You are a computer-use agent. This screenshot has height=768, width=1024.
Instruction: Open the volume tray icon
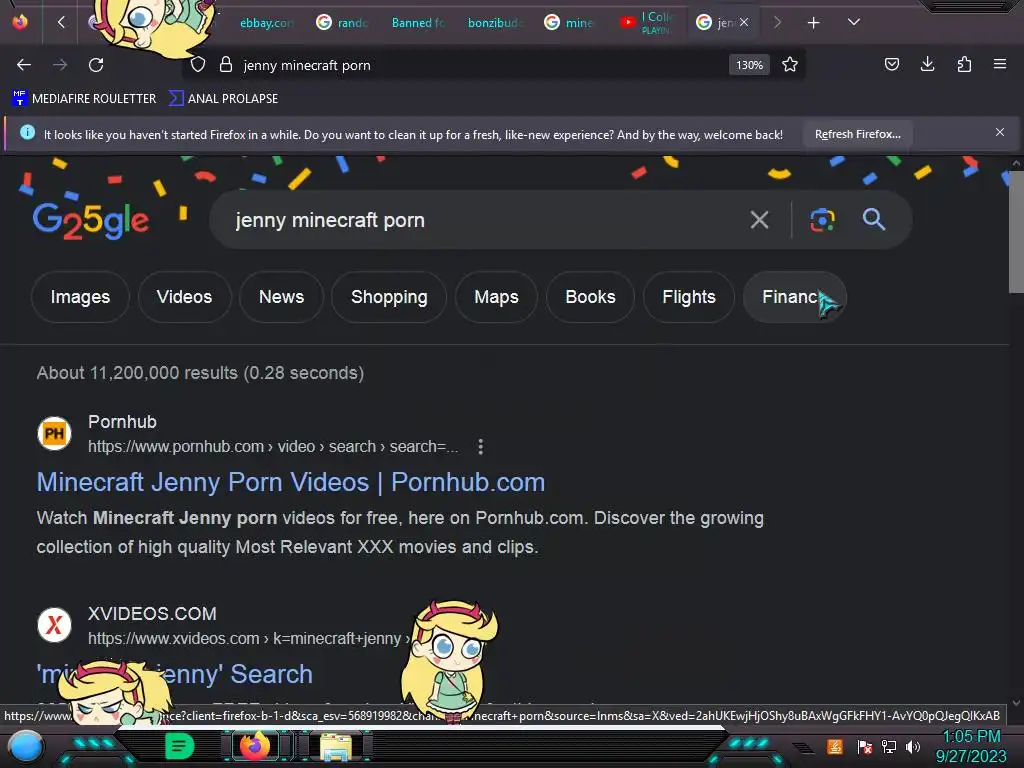[x=913, y=746]
